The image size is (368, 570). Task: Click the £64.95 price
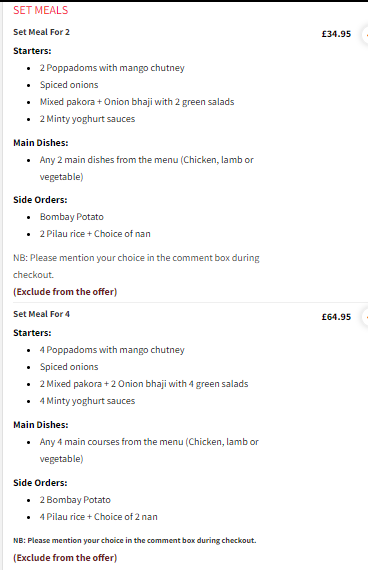(x=336, y=317)
